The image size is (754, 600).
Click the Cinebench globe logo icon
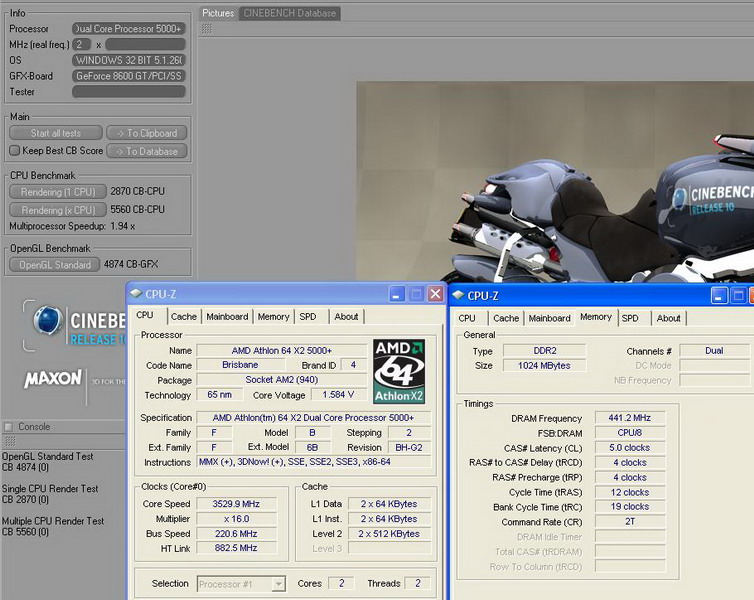(48, 320)
